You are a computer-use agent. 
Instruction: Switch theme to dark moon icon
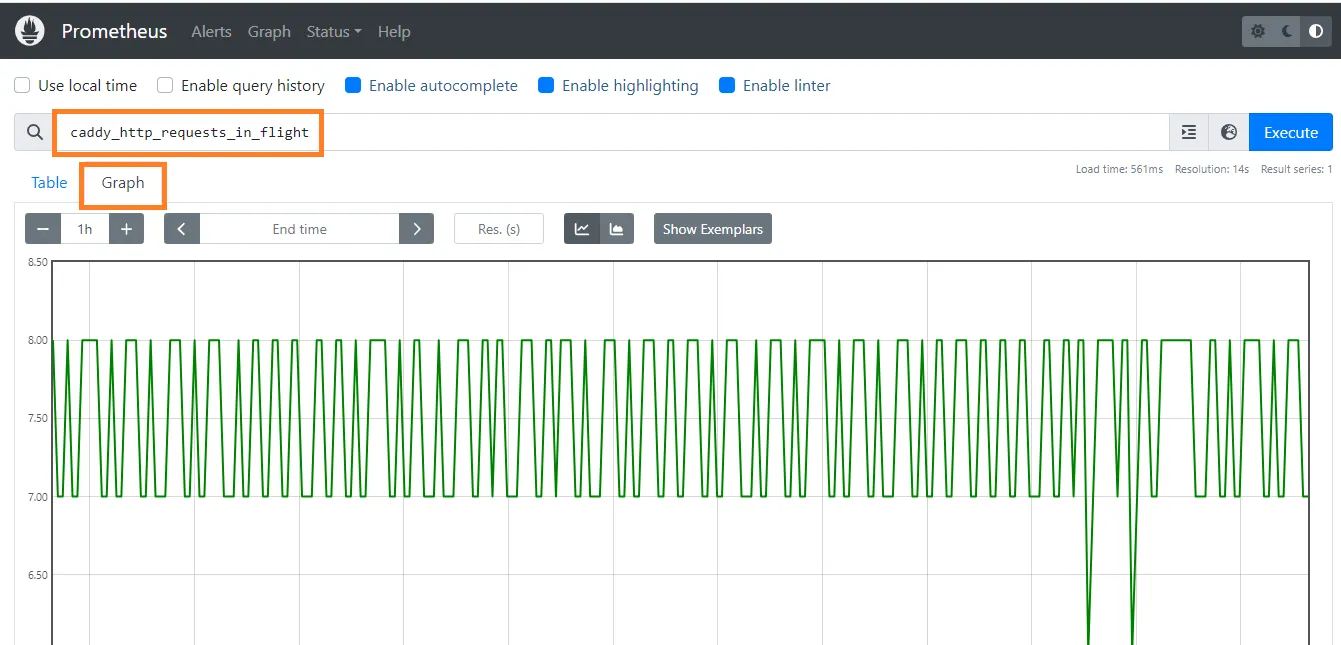[x=1287, y=31]
